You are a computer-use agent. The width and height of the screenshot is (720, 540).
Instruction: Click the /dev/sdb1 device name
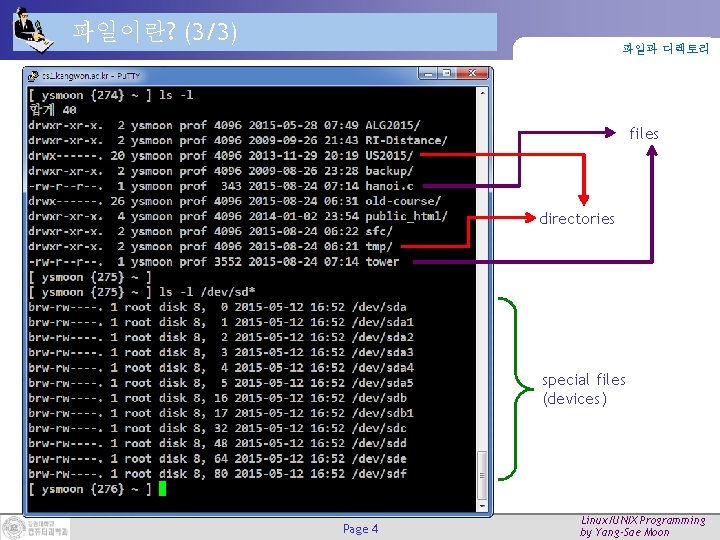[382, 413]
